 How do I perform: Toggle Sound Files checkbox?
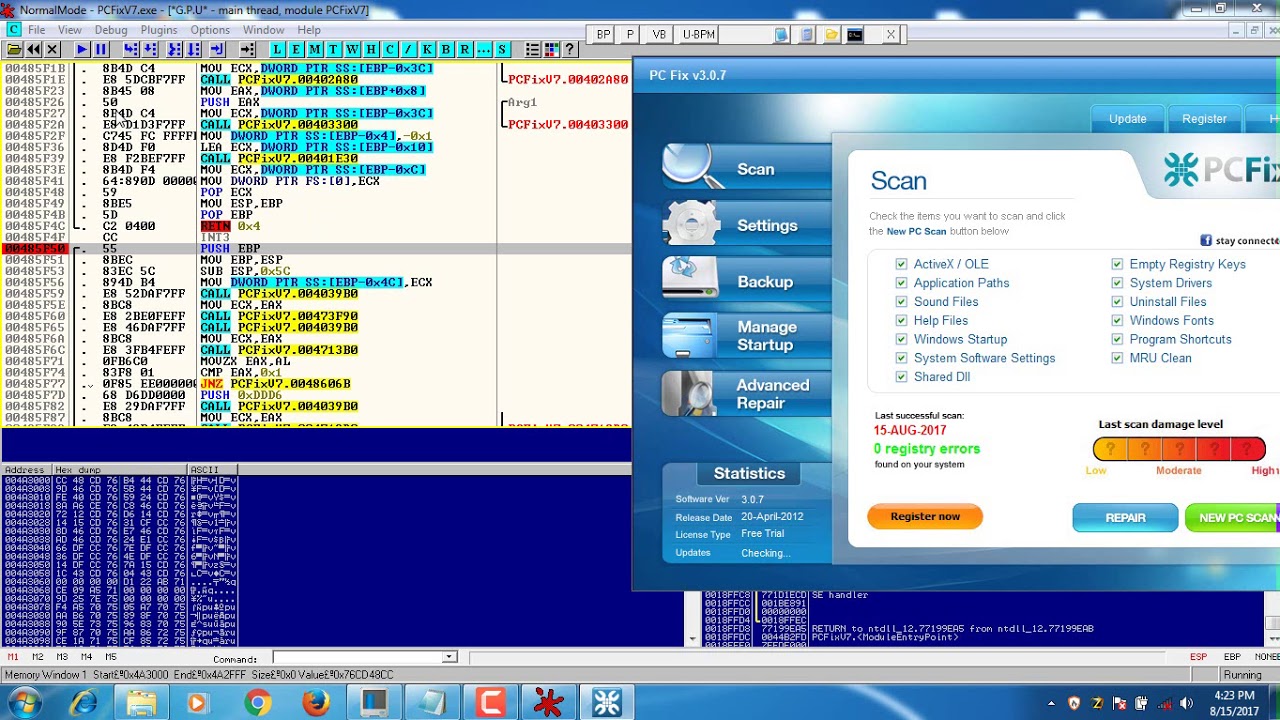pos(902,302)
